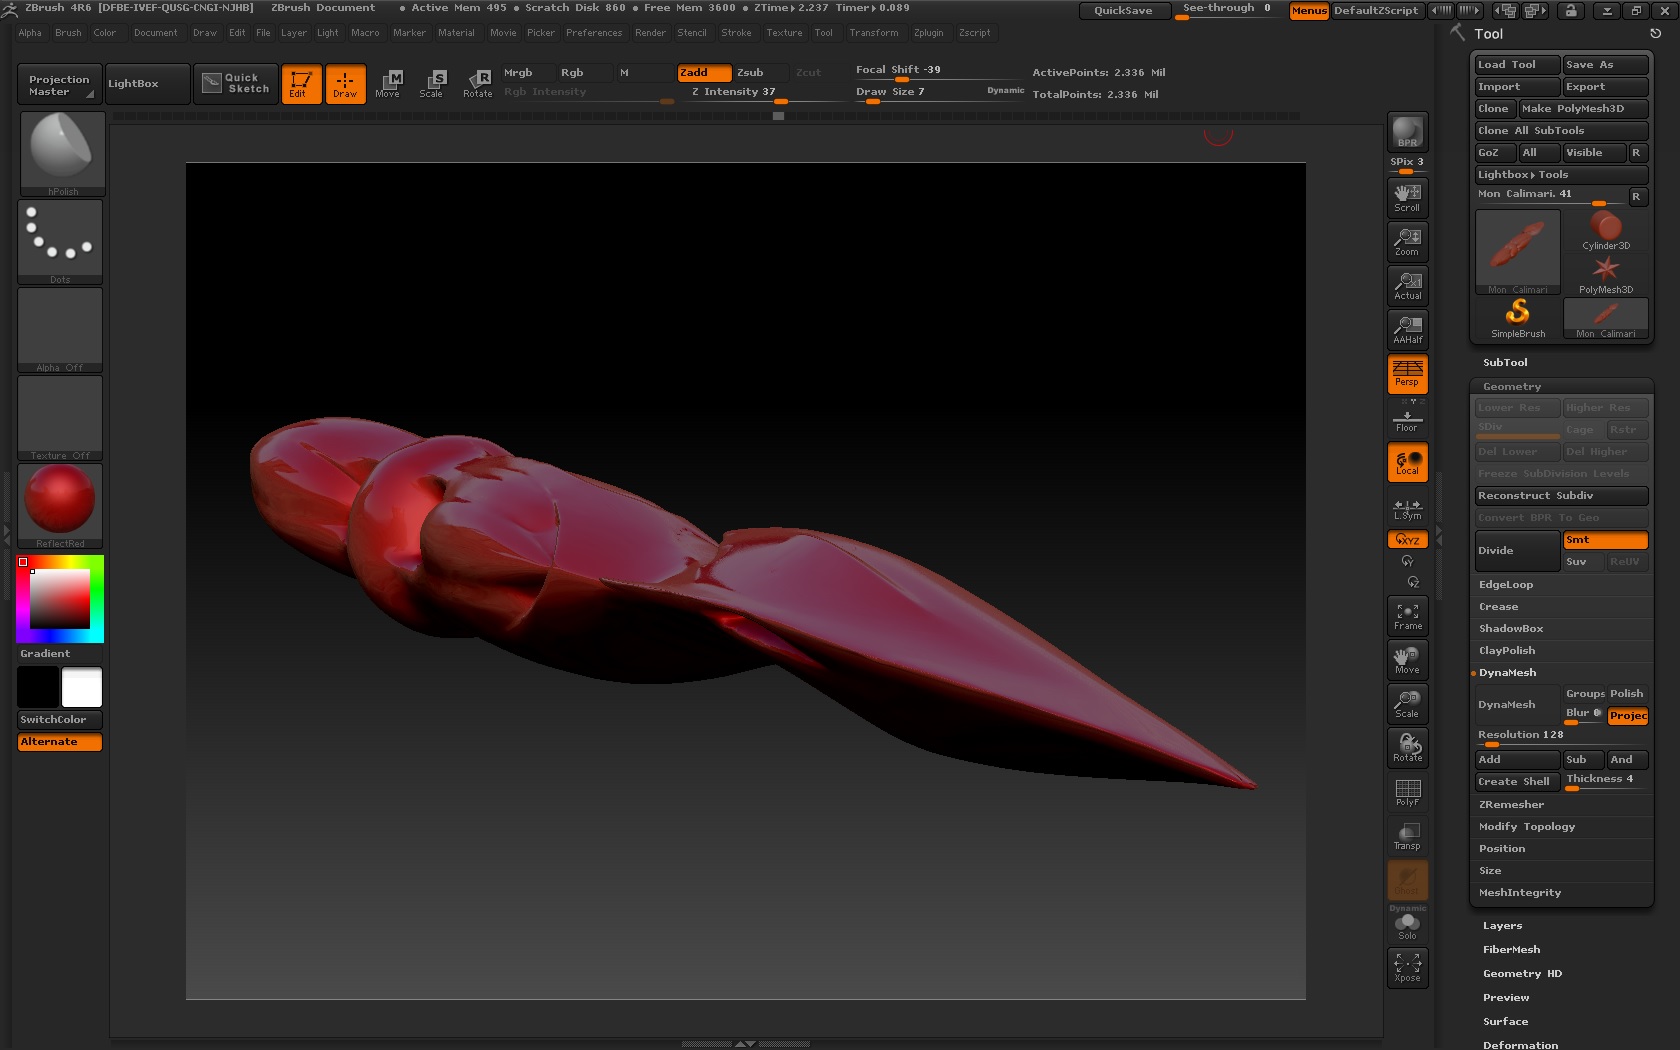Open the Preferences menu
The height and width of the screenshot is (1050, 1680).
[x=593, y=33]
